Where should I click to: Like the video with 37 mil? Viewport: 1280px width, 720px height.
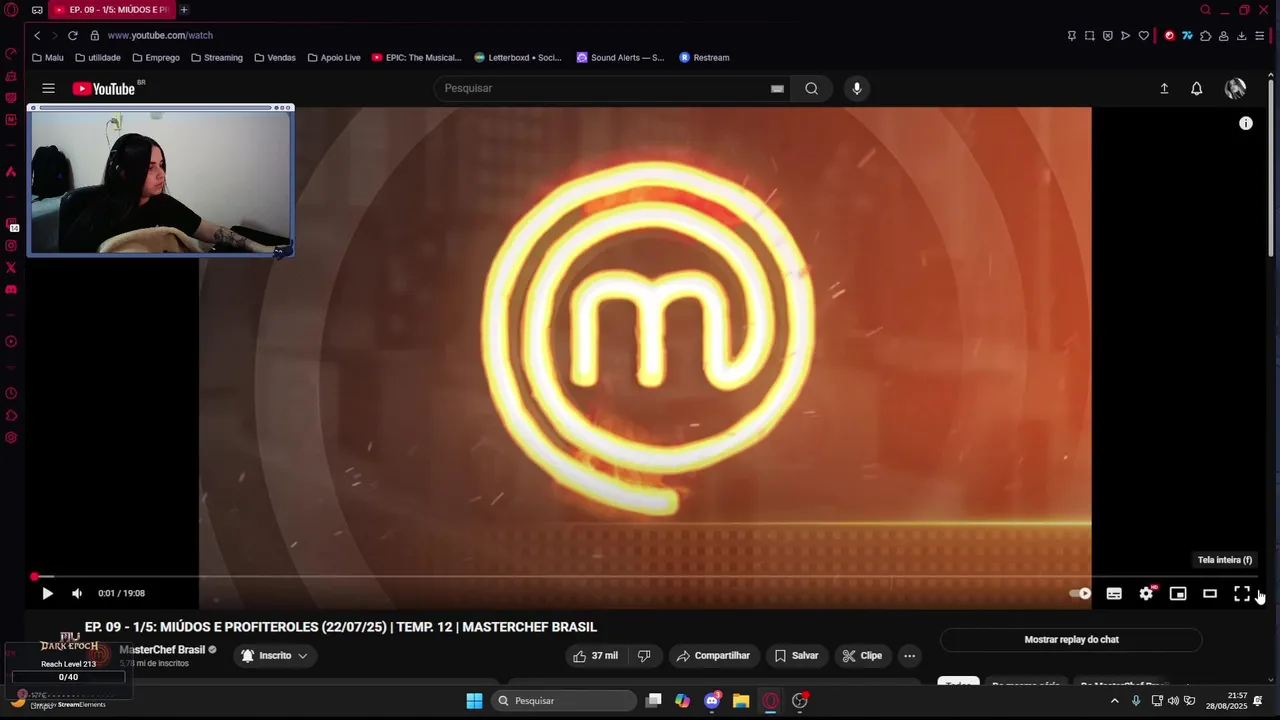click(596, 656)
